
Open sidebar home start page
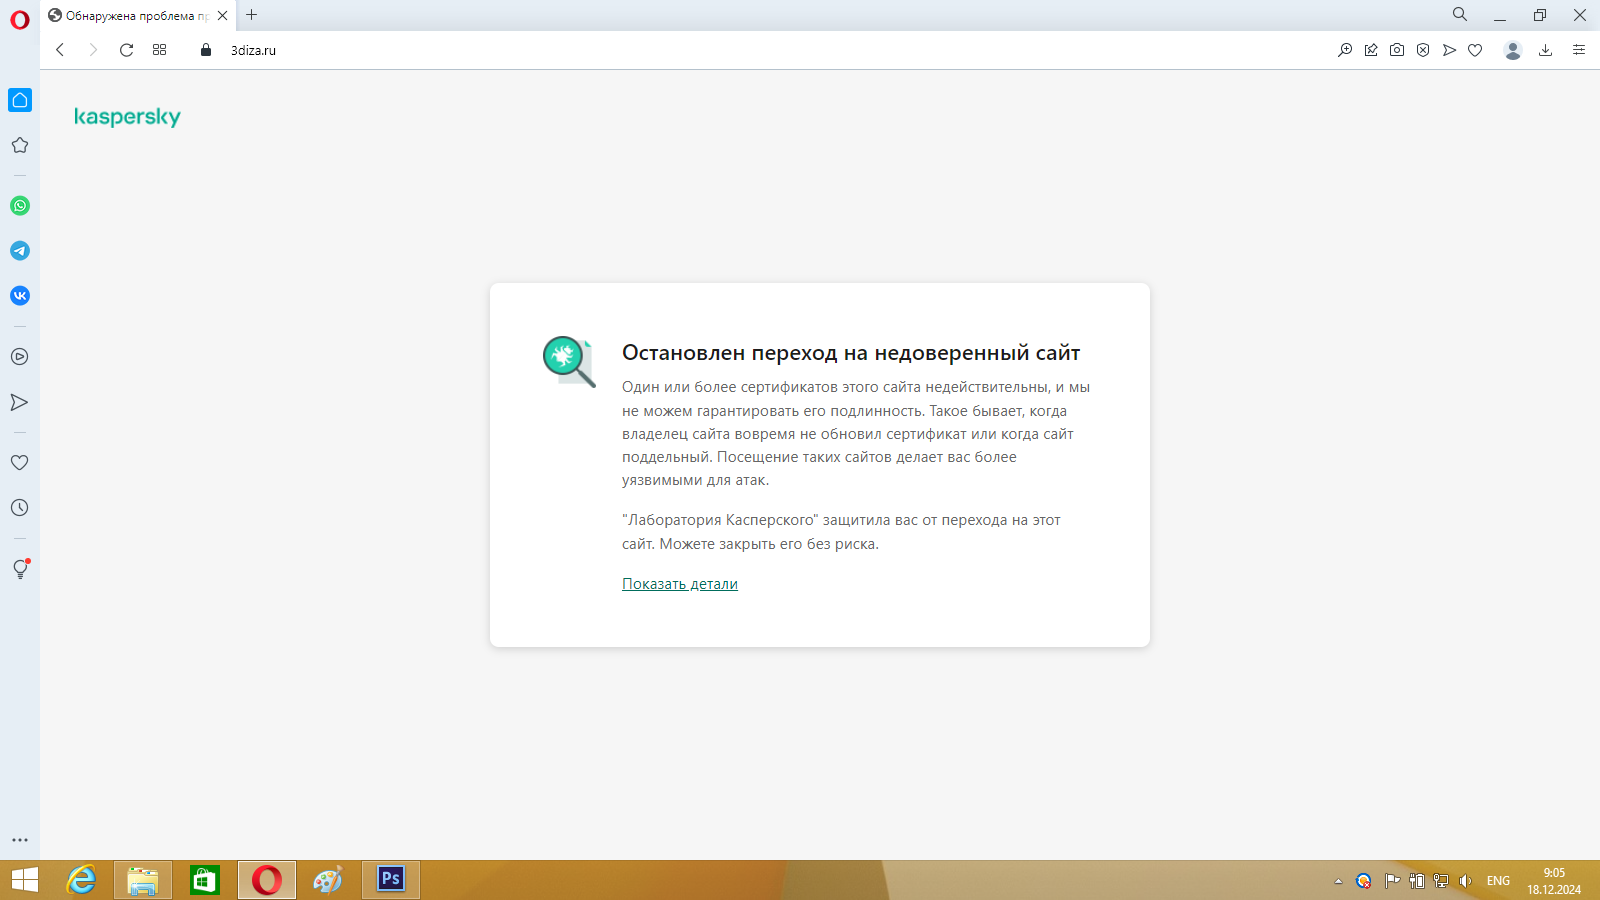(x=20, y=100)
